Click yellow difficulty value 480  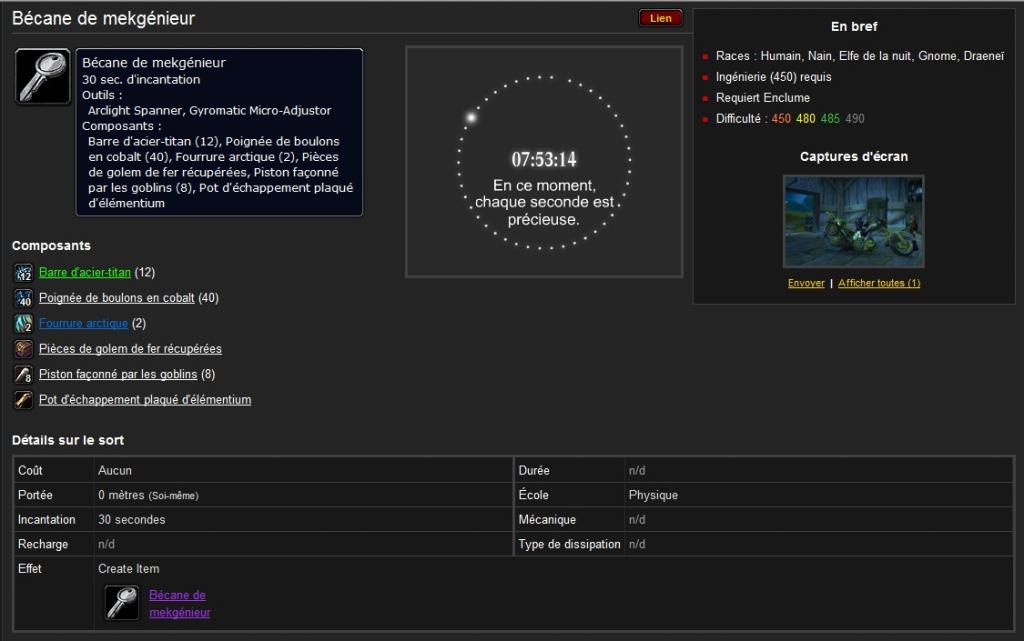tap(805, 119)
